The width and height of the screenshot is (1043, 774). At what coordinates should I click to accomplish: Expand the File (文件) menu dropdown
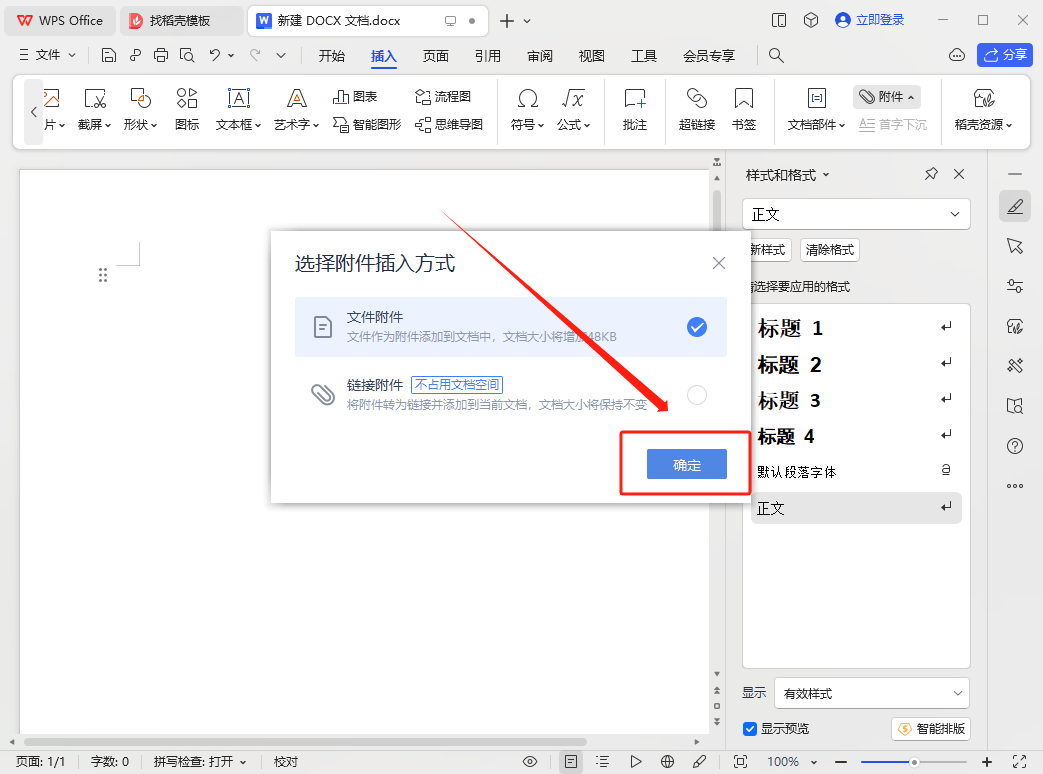point(47,55)
